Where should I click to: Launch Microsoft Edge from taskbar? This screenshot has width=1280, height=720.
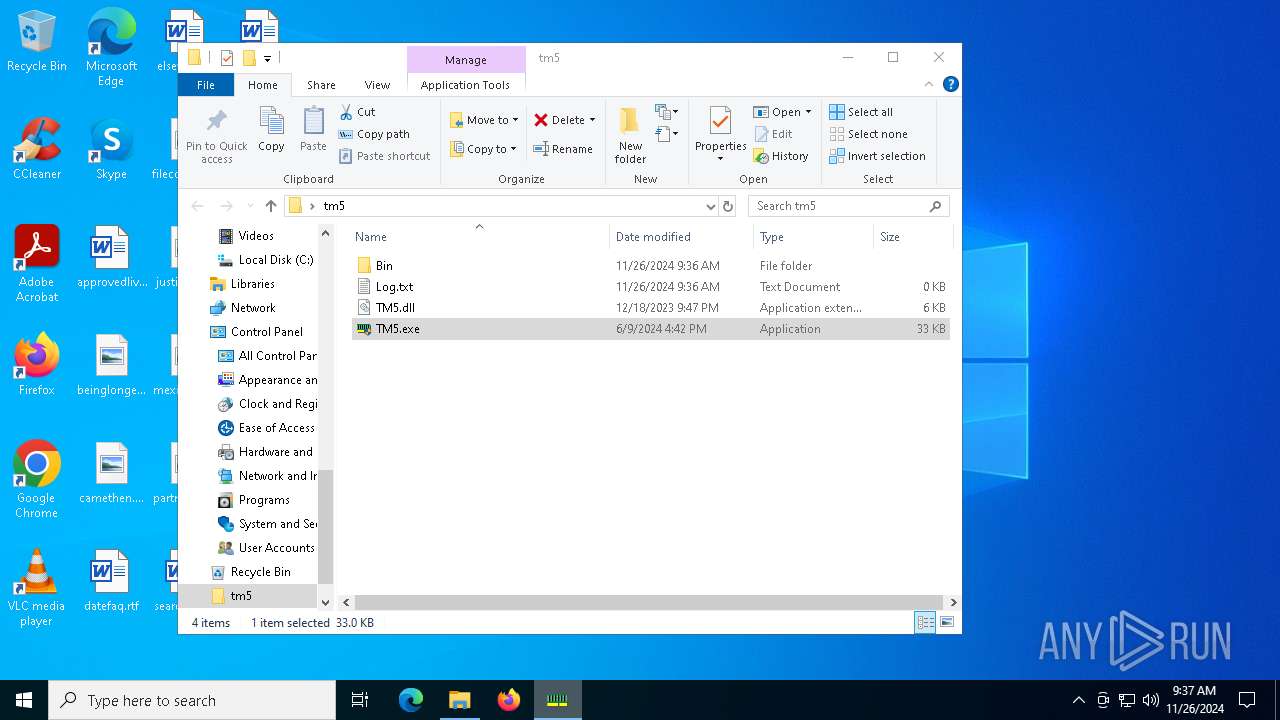pyautogui.click(x=411, y=700)
